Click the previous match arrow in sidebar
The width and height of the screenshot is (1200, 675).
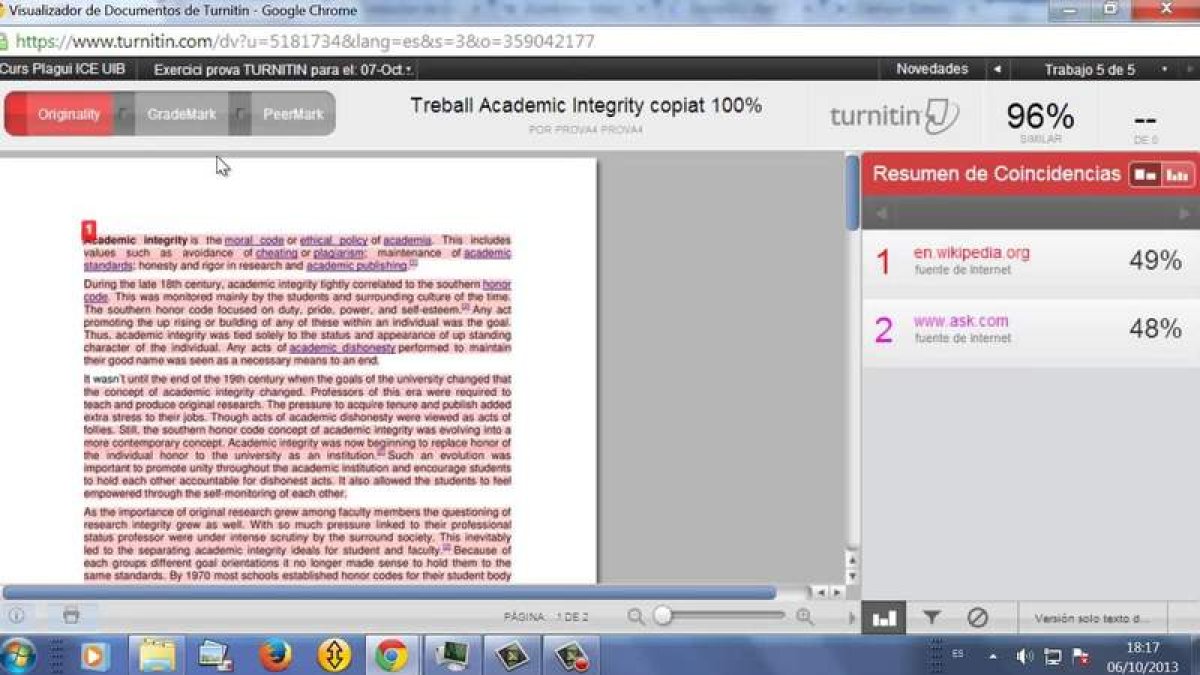pos(881,213)
